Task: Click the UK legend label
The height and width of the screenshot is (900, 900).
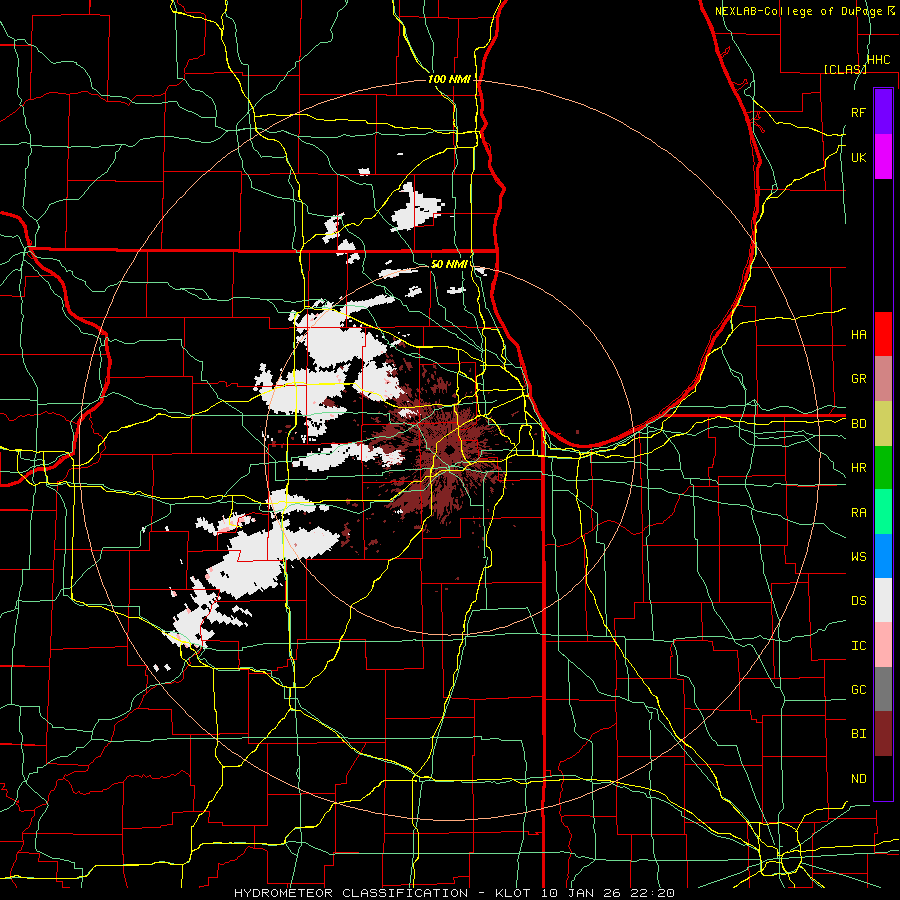Action: (859, 157)
